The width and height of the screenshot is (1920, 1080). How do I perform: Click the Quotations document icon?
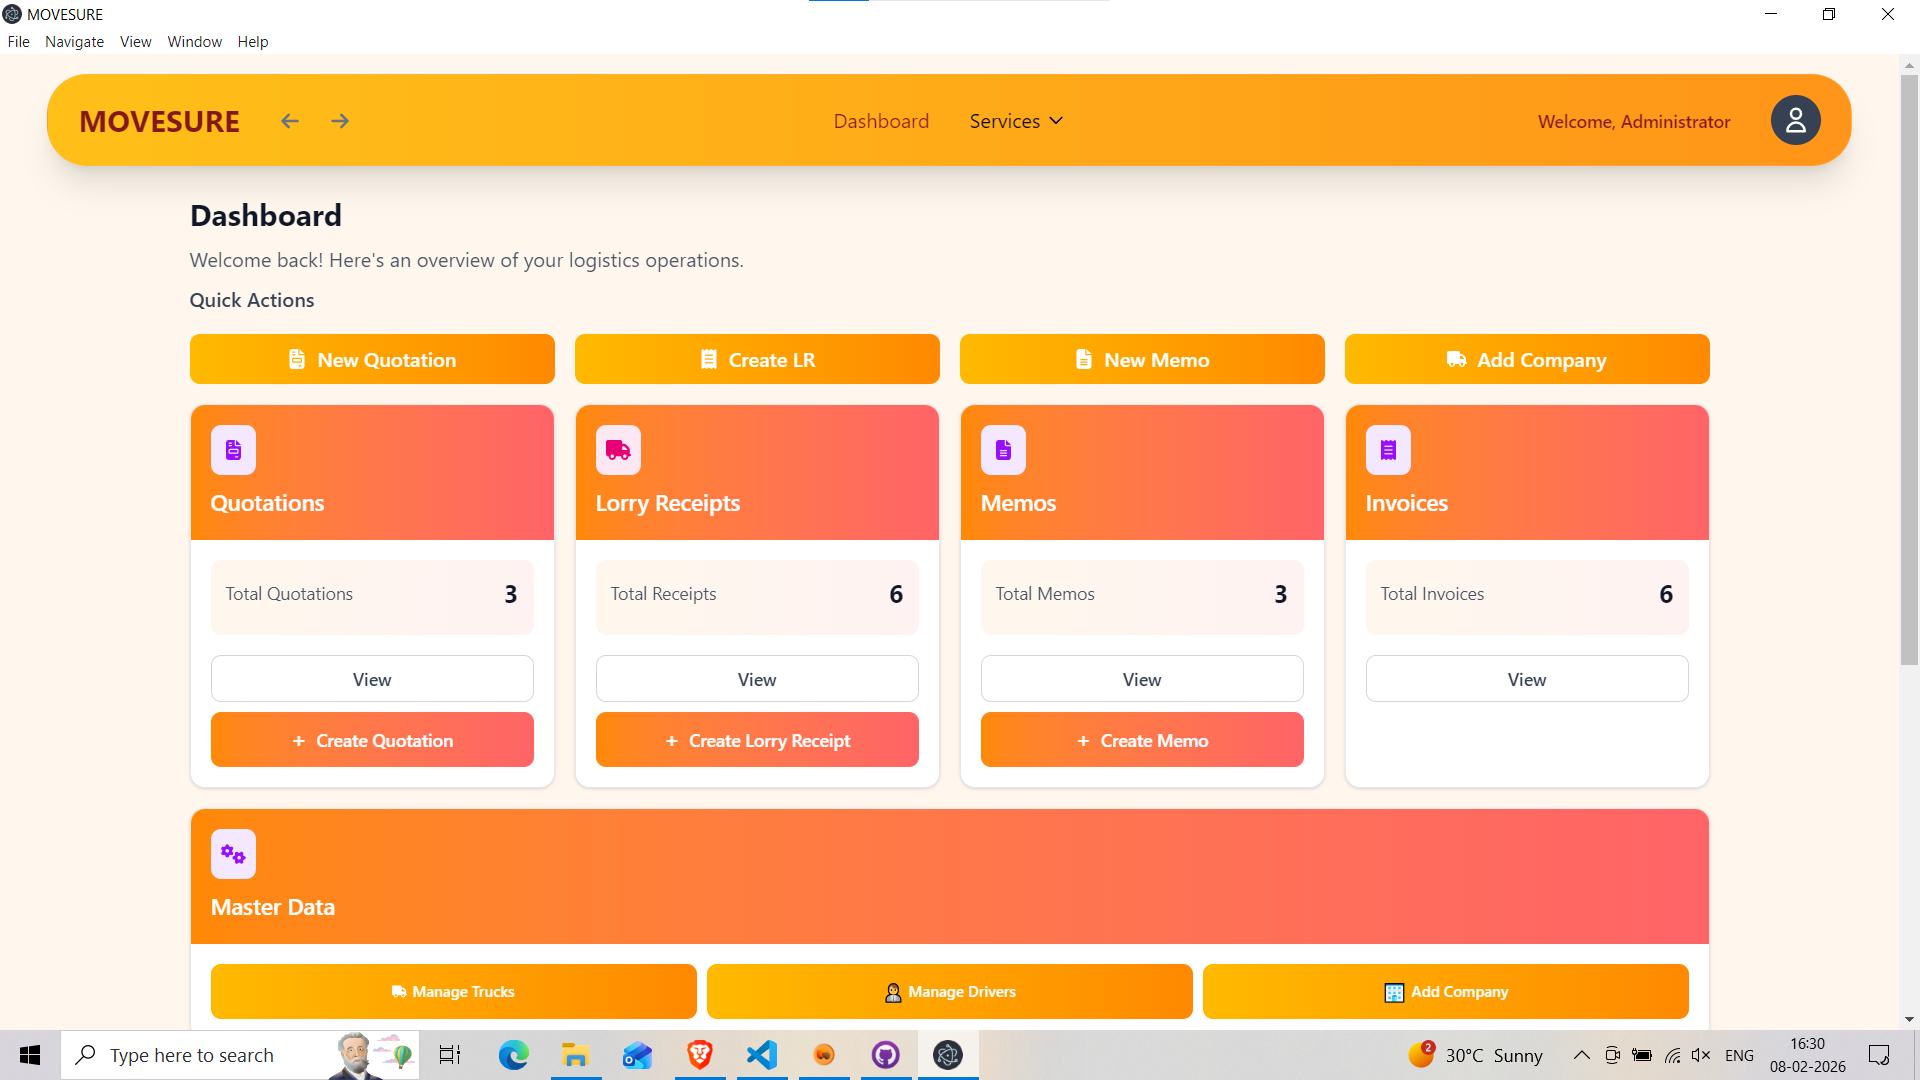(x=232, y=450)
